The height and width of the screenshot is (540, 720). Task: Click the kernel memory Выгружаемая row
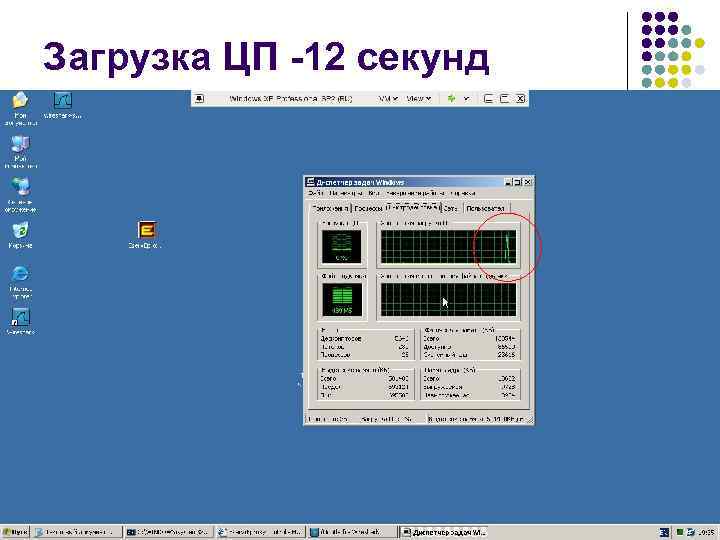[x=470, y=387]
